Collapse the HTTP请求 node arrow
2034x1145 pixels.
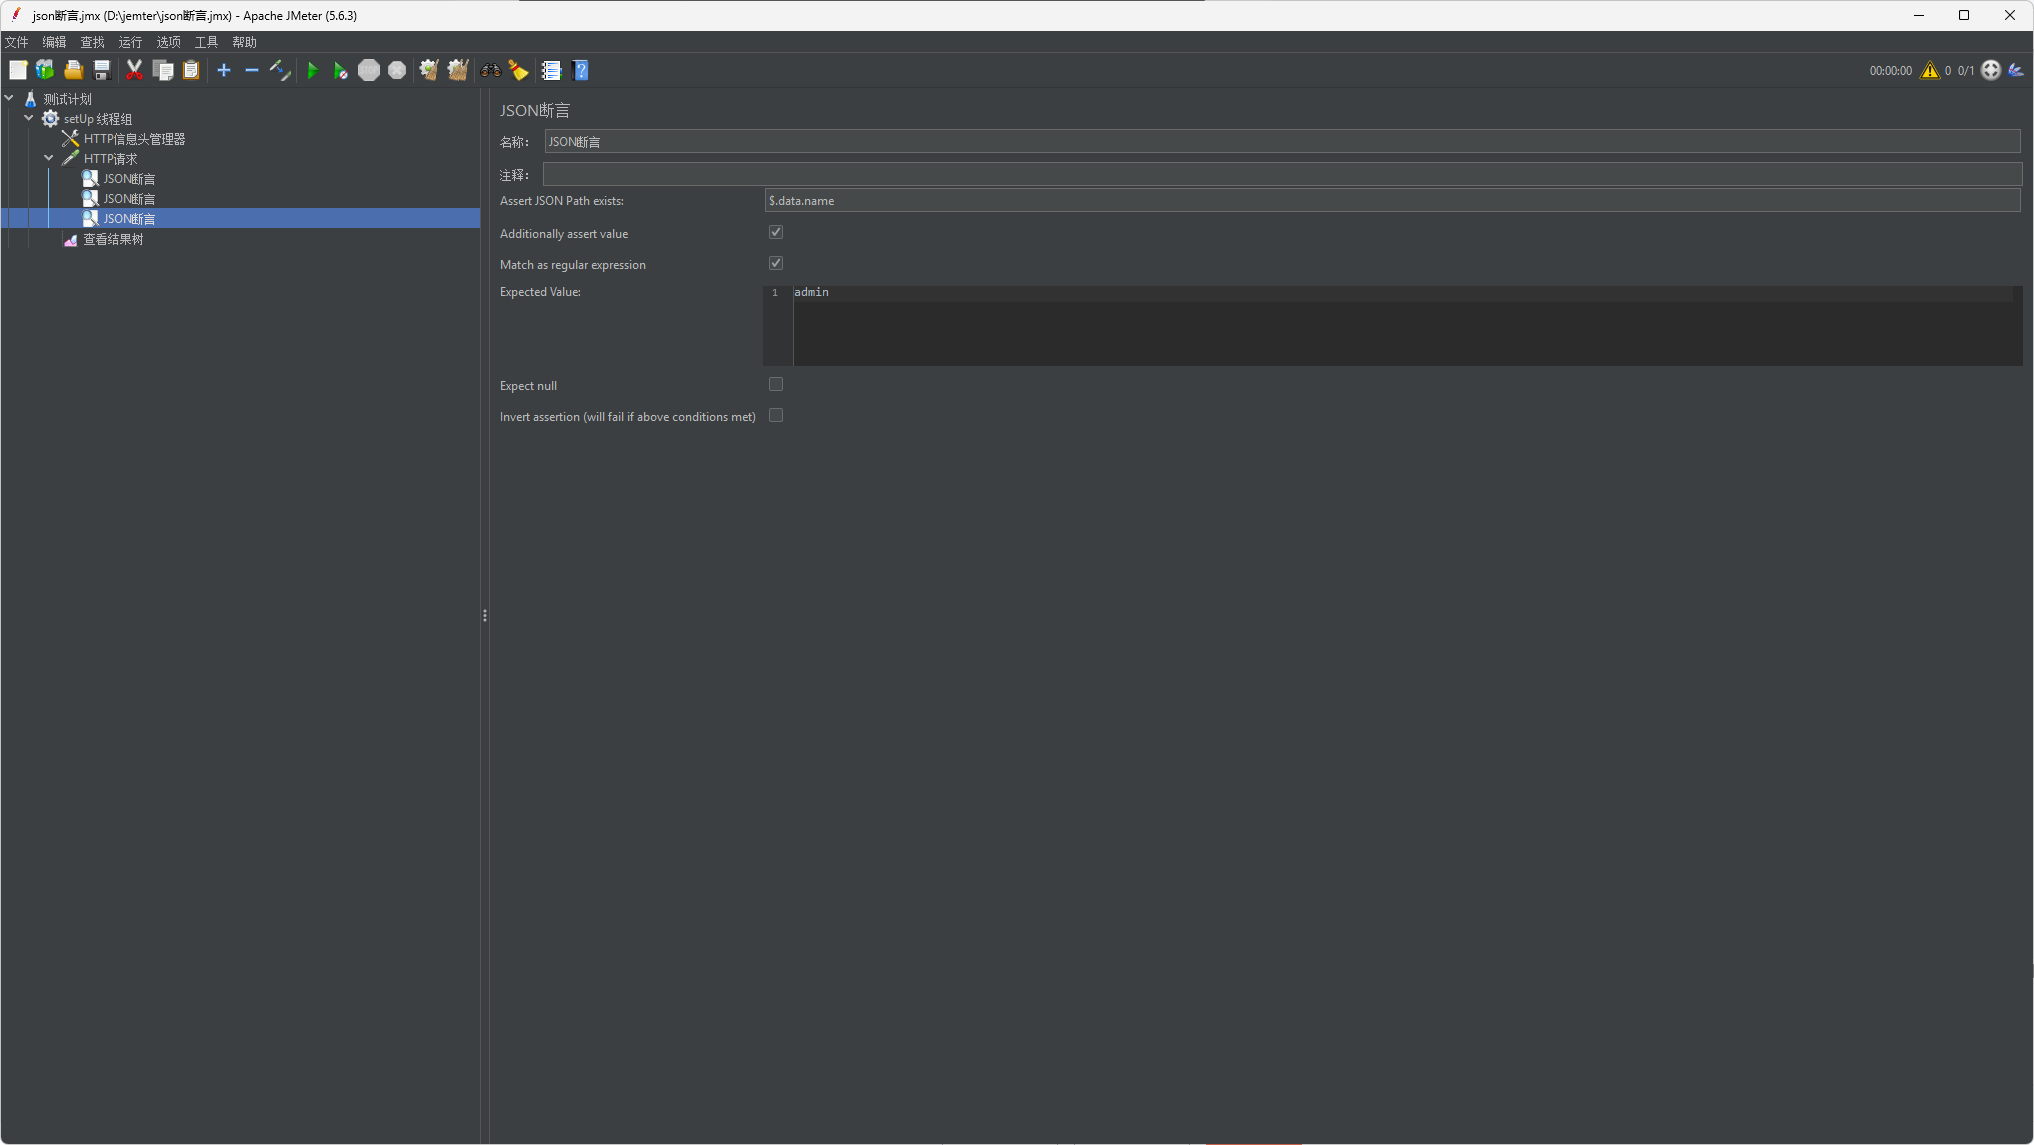click(49, 158)
